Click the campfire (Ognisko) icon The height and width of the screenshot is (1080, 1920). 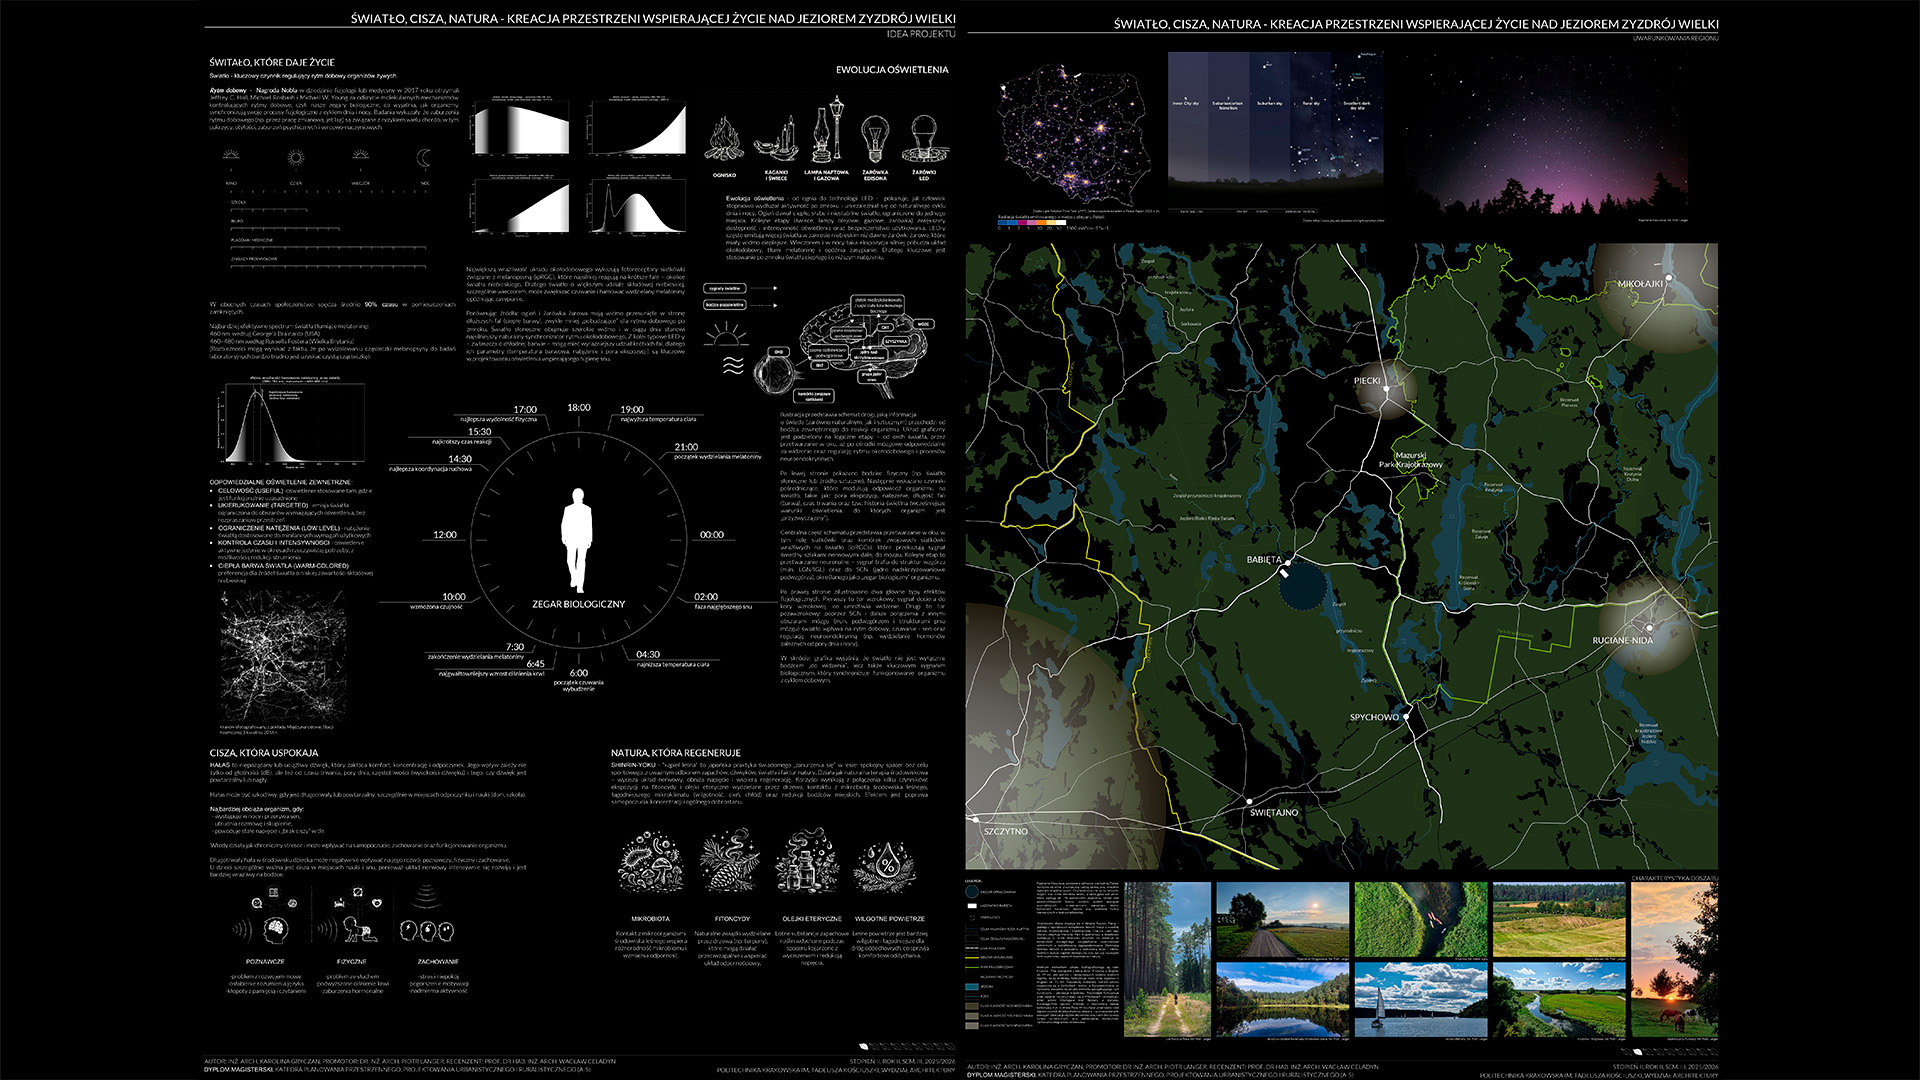724,140
